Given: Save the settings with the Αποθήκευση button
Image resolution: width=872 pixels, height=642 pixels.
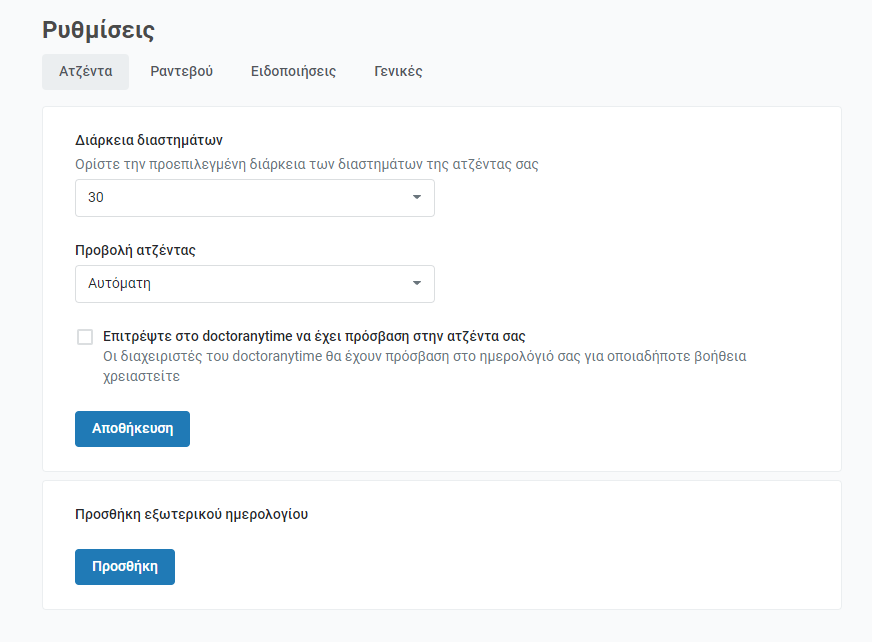Looking at the screenshot, I should 132,429.
